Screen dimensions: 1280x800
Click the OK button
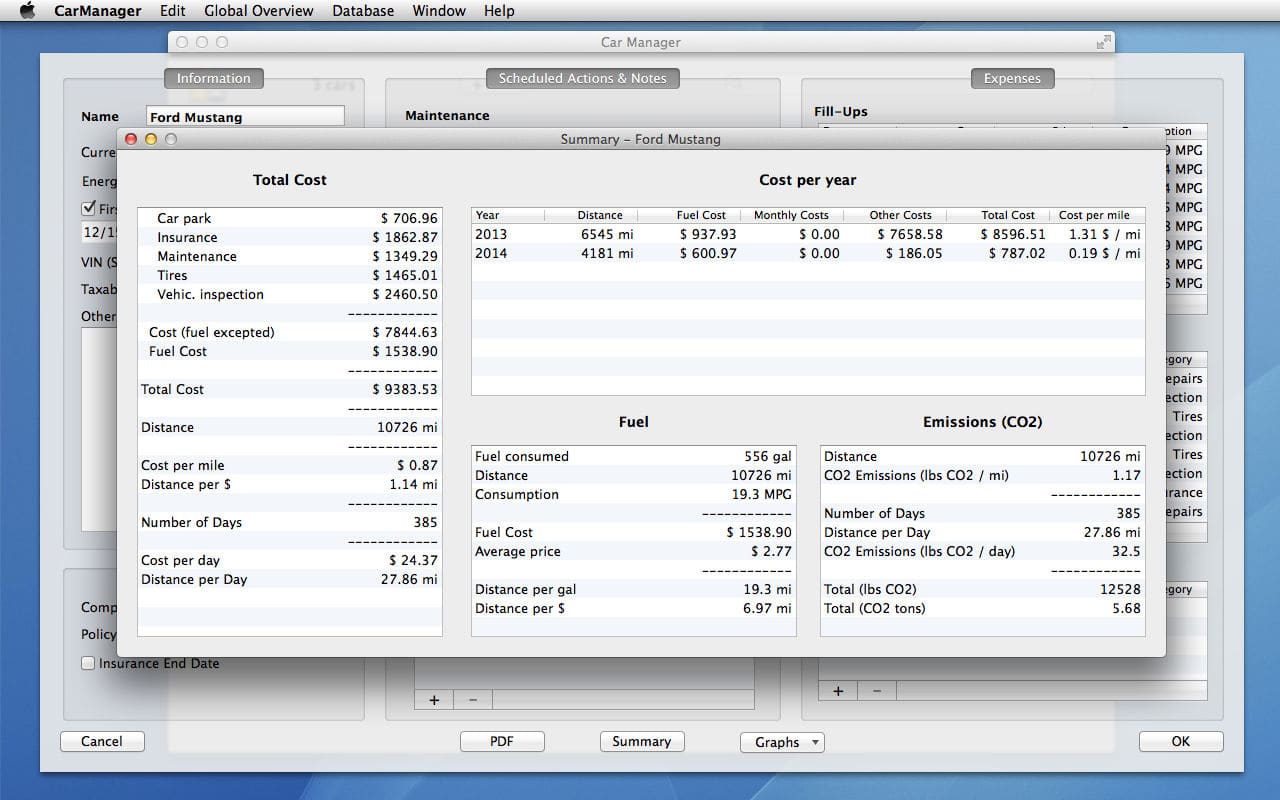(x=1181, y=741)
